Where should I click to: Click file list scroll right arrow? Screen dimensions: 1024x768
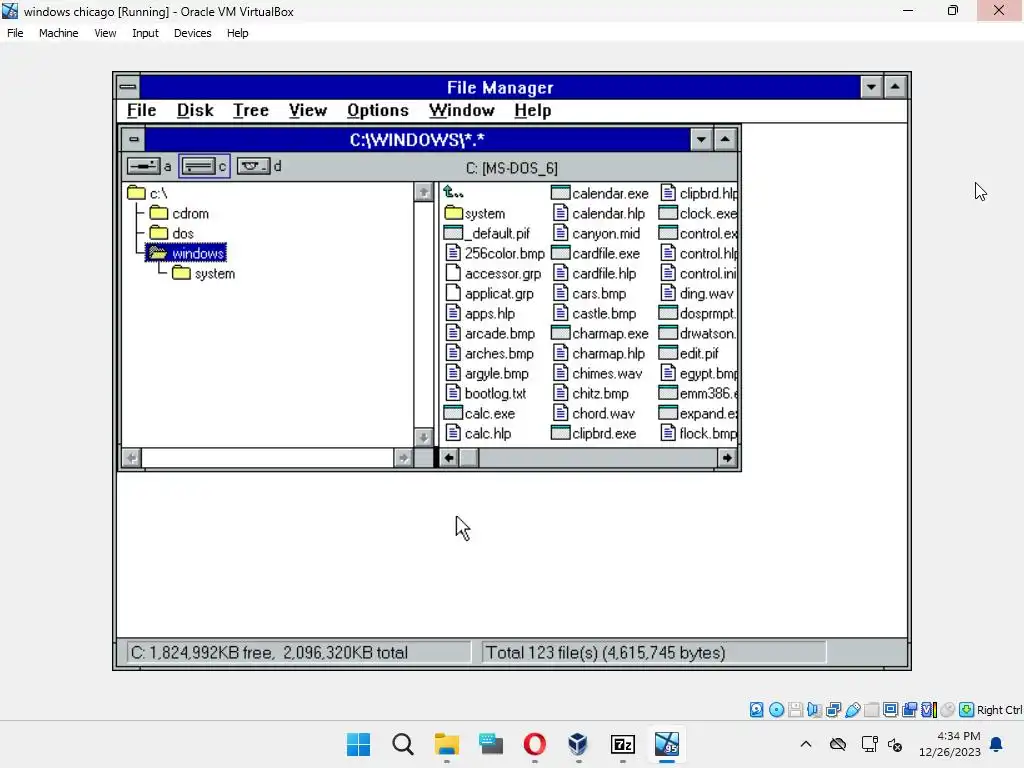tap(727, 458)
